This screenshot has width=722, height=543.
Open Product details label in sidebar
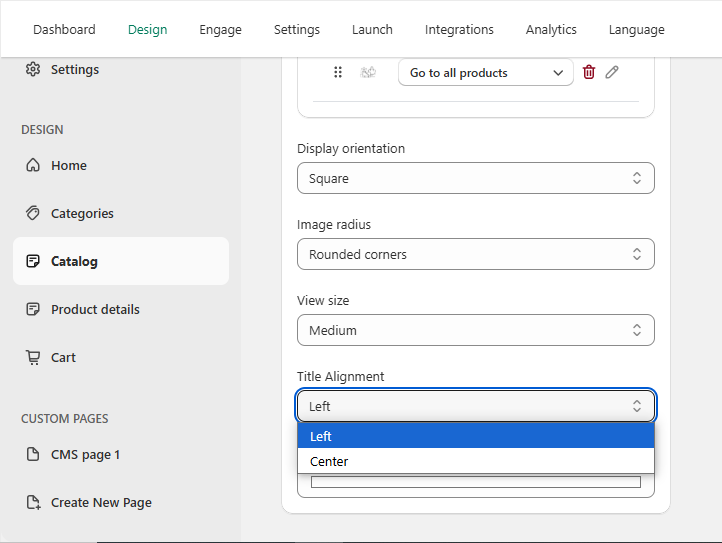coord(95,309)
